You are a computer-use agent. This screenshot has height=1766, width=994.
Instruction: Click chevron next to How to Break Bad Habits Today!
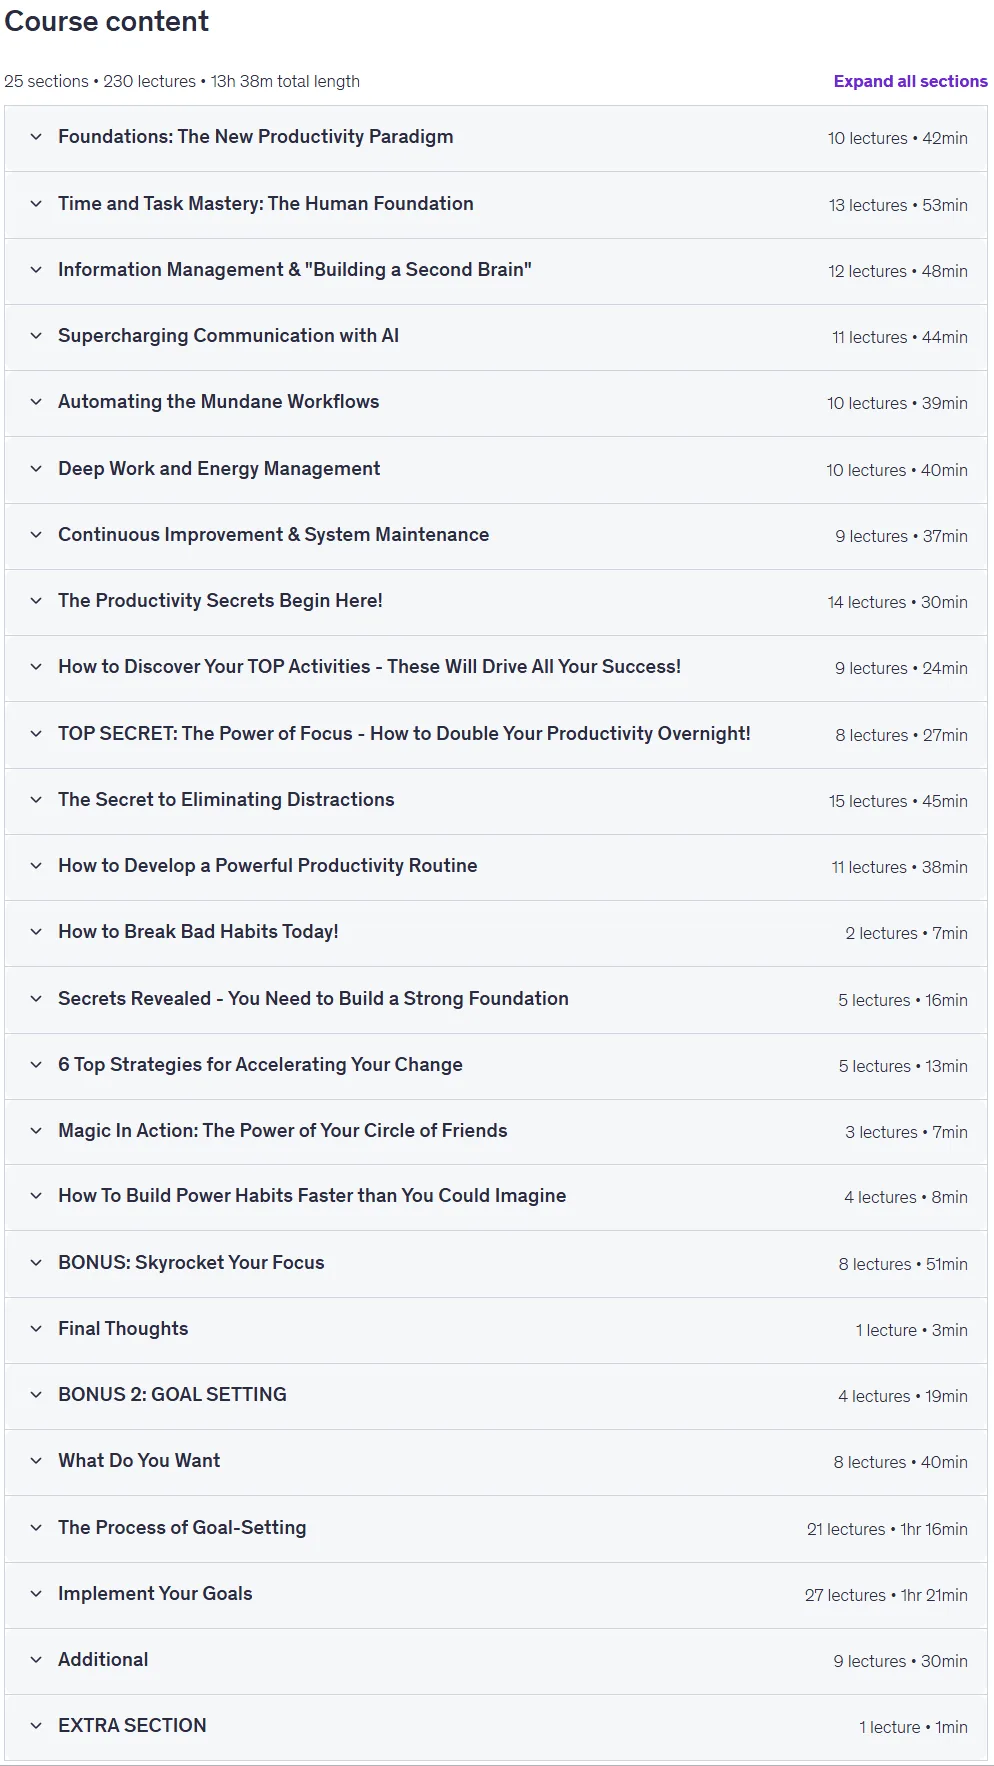coord(36,932)
